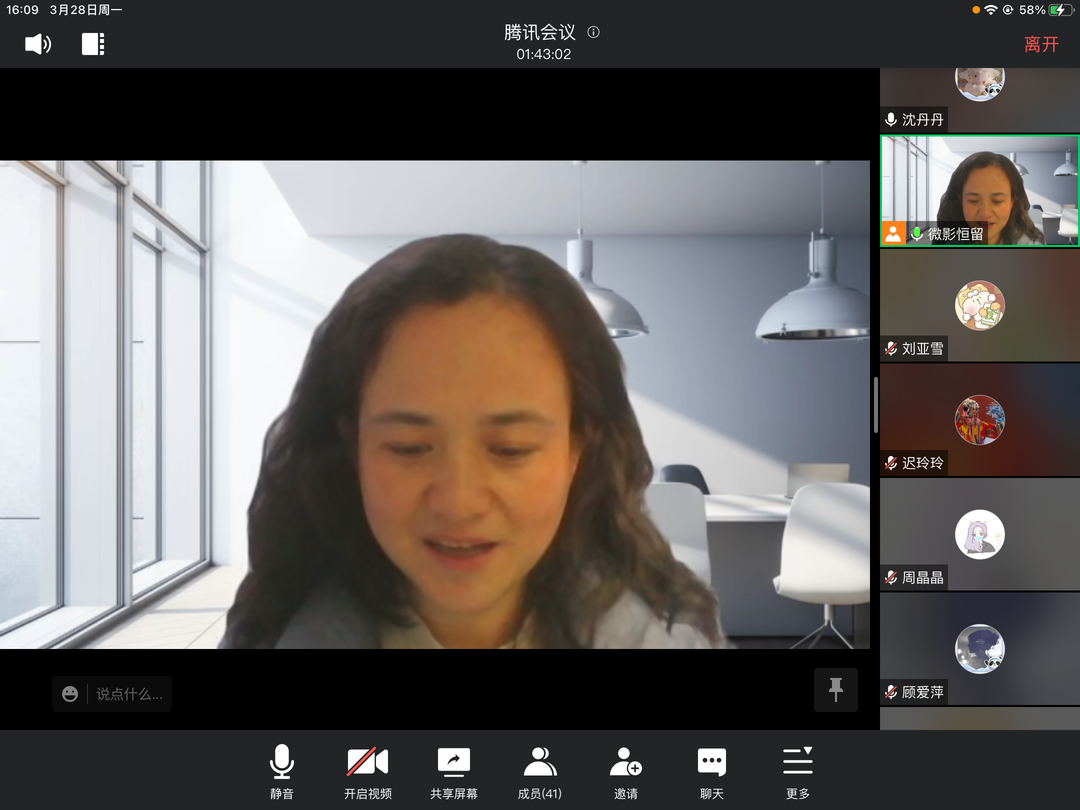
Task: Toggle the speaker audio output icon
Action: click(x=38, y=44)
